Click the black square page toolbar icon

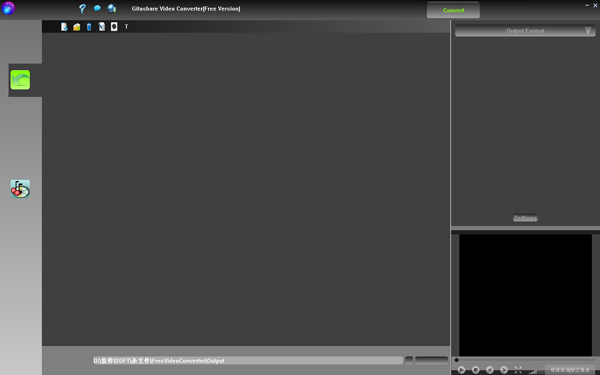point(114,26)
